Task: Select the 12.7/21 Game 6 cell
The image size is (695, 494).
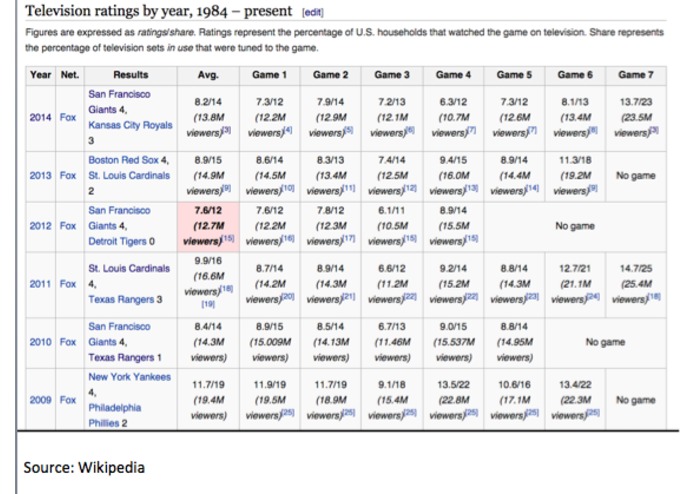Action: click(575, 284)
